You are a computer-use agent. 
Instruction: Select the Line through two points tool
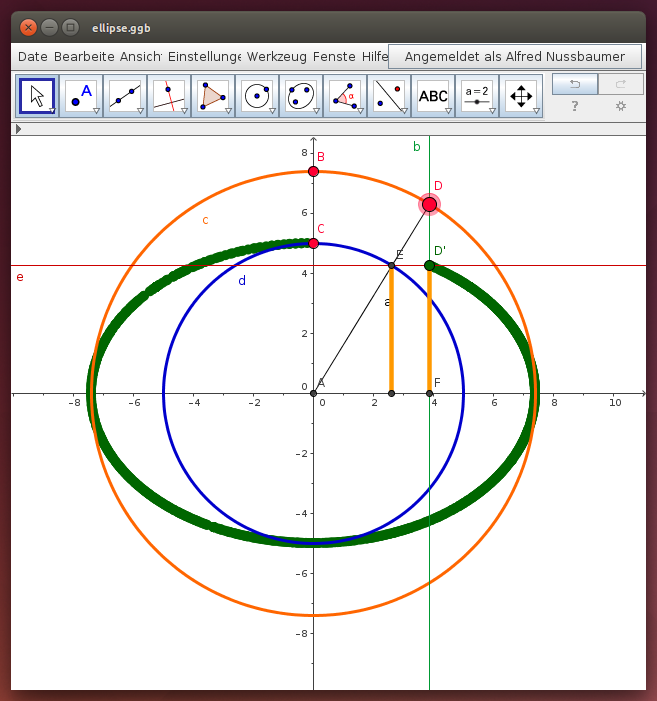(x=125, y=96)
